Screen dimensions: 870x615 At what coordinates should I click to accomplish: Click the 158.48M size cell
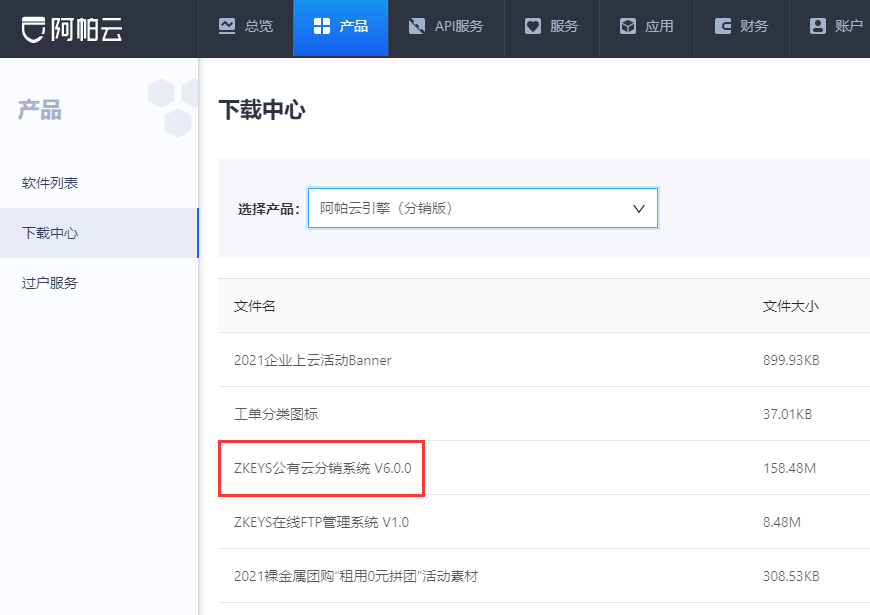coord(790,468)
